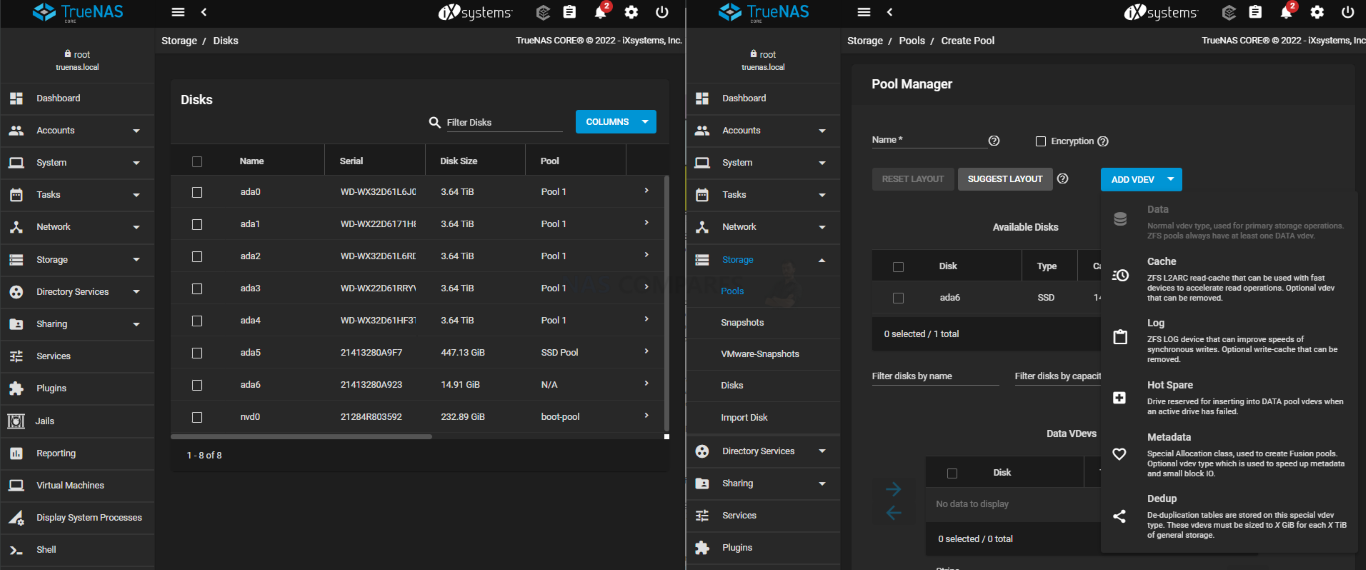Click help icon next to Encryption
Image resolution: width=1366 pixels, height=570 pixels.
tap(1103, 141)
